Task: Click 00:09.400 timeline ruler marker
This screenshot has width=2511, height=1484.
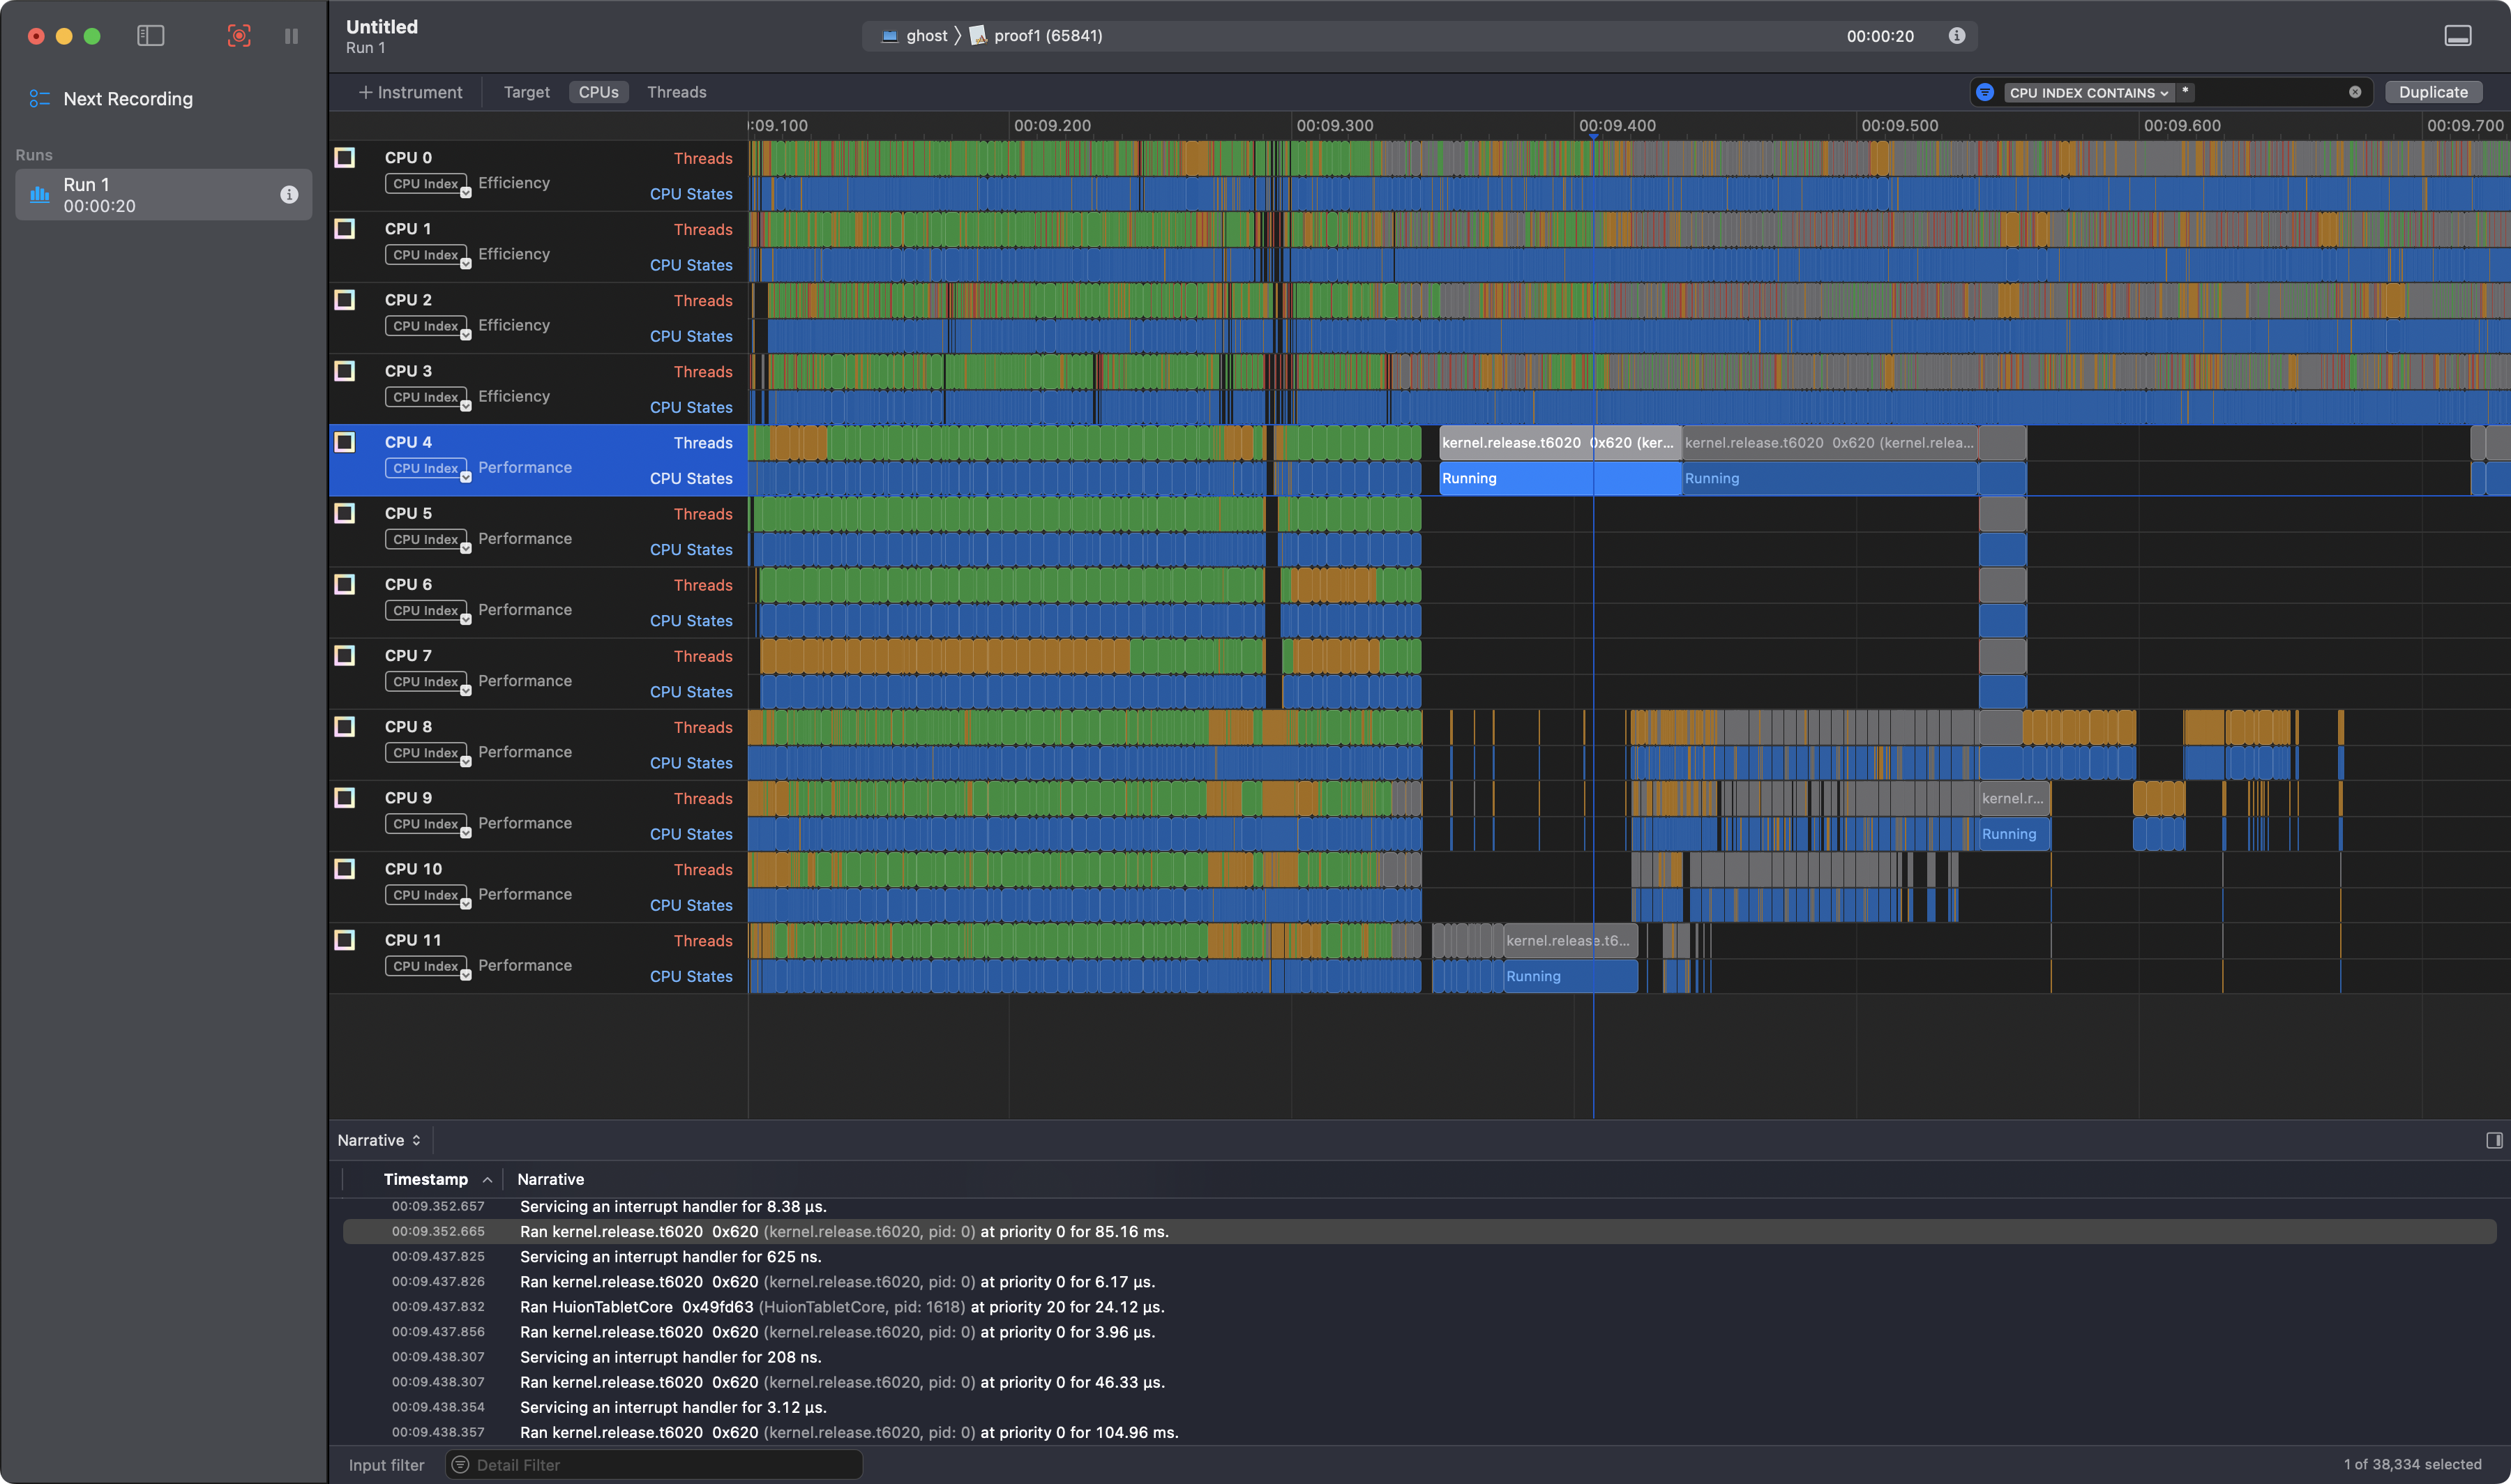Action: pos(1617,126)
